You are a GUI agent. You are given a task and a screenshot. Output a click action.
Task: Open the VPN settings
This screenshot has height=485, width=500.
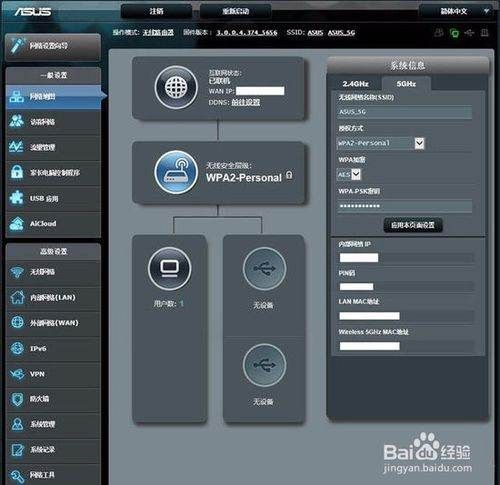click(53, 374)
